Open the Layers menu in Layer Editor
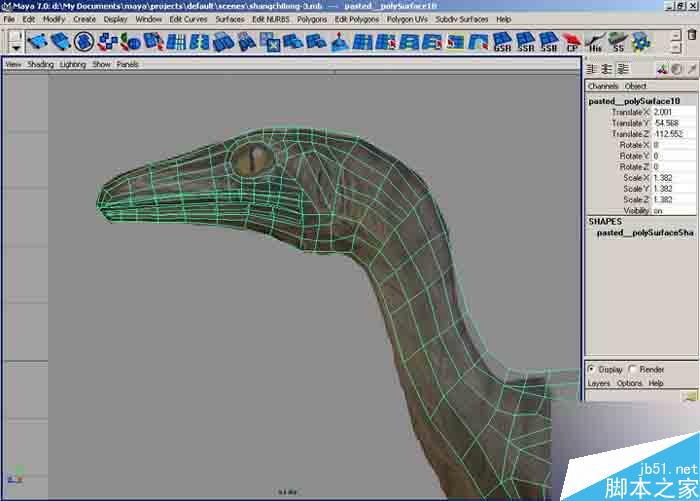The width and height of the screenshot is (700, 501). coord(599,383)
